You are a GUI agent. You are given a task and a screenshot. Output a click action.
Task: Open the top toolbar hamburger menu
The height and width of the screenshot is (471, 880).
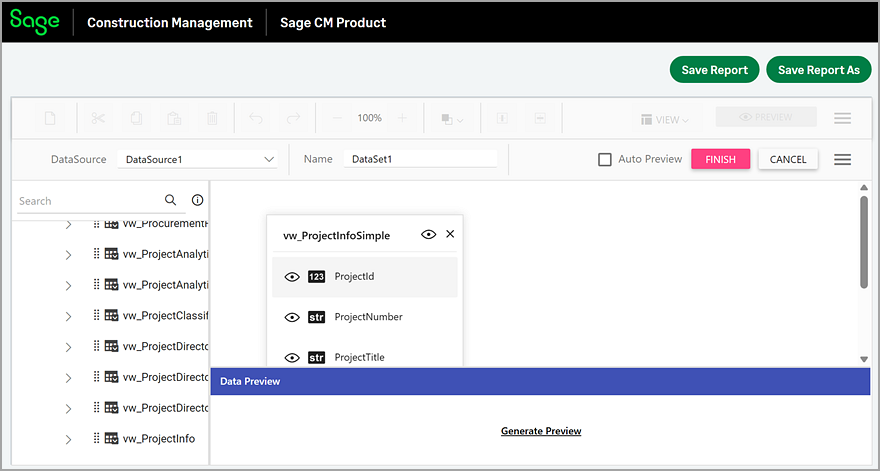842,118
